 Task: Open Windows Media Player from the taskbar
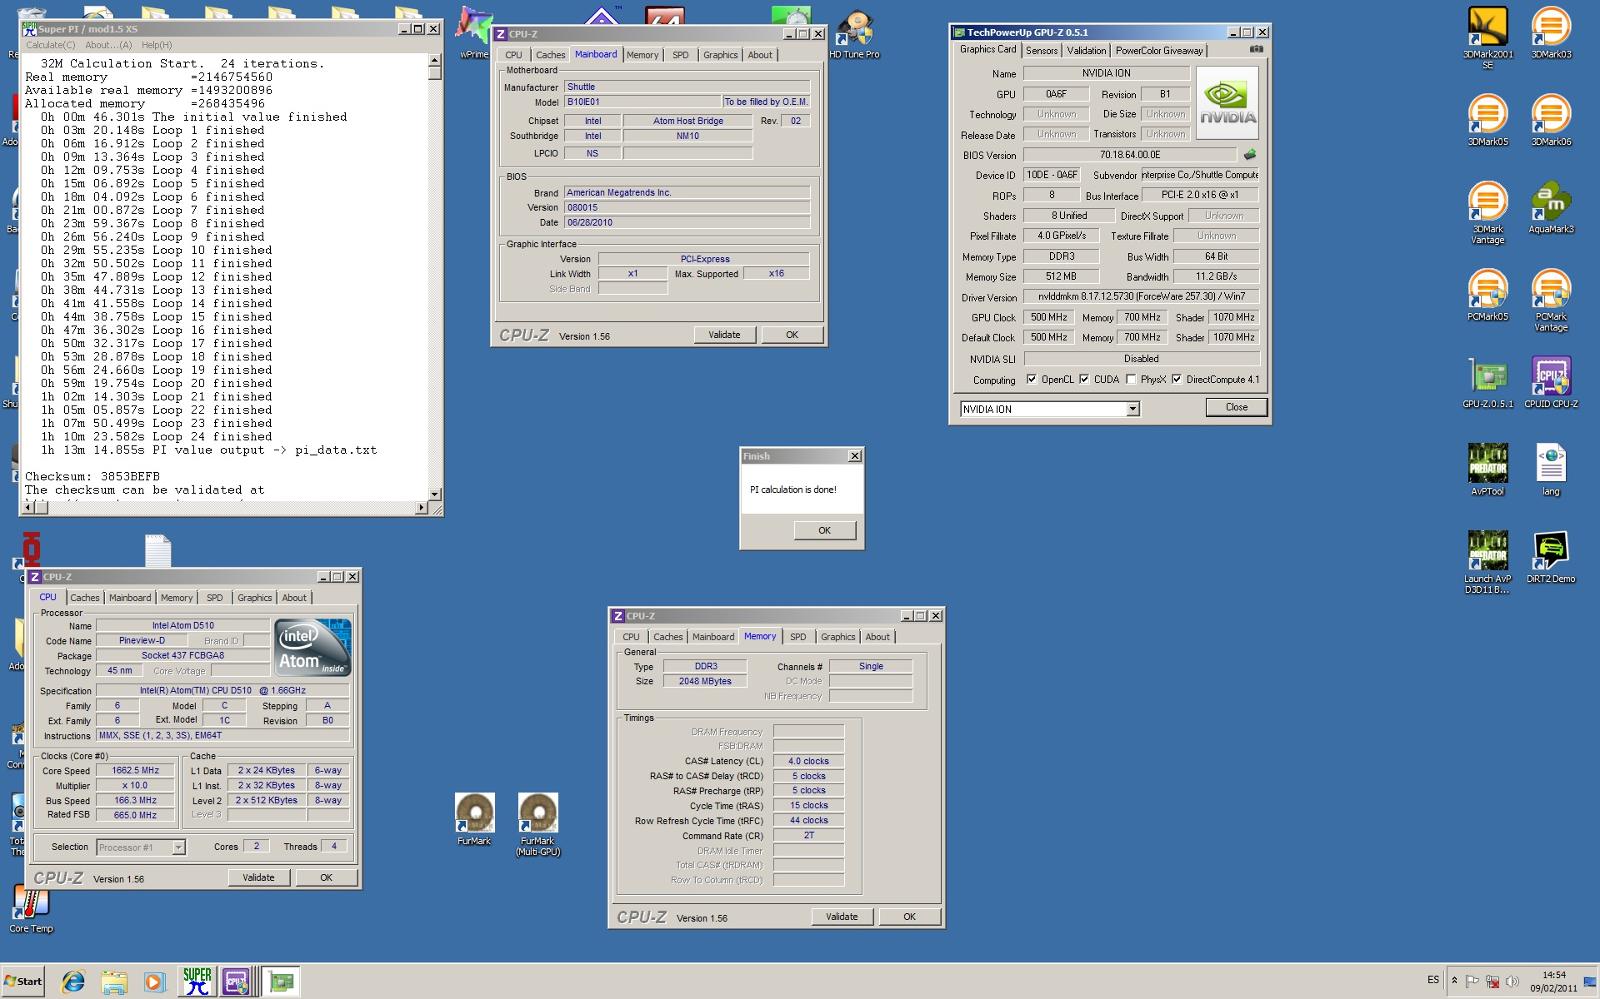point(153,981)
